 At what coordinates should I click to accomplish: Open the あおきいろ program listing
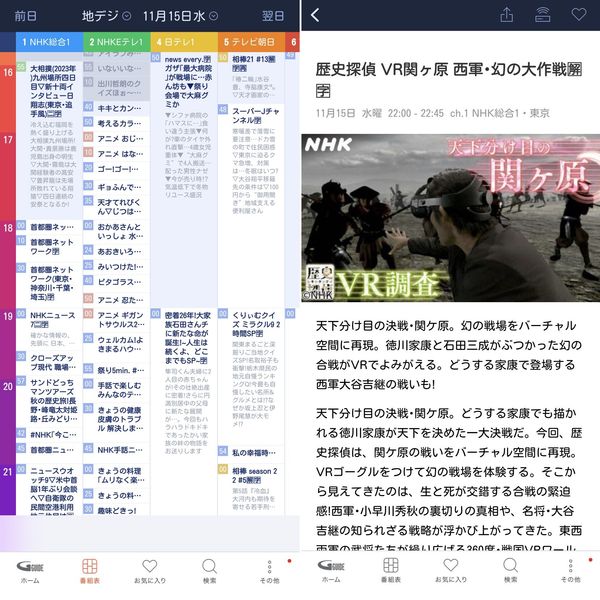click(117, 251)
